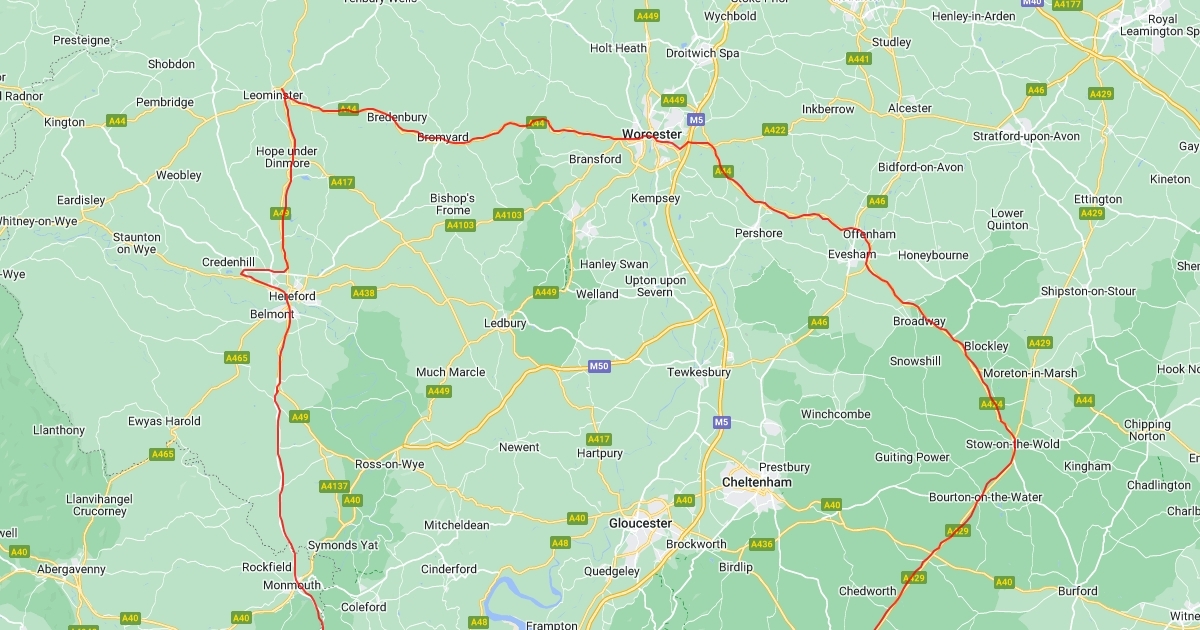Click the M5 shield north of Cheltenham
The width and height of the screenshot is (1200, 630).
721,423
